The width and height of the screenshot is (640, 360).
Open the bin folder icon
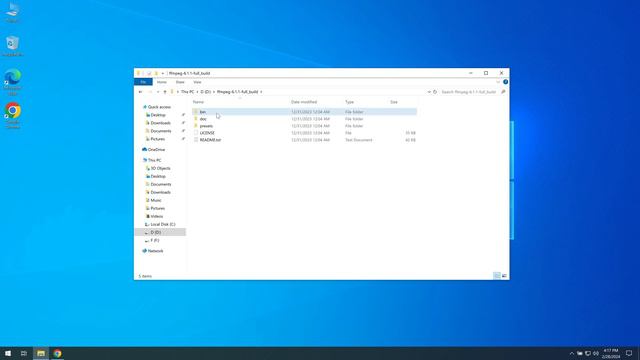pyautogui.click(x=196, y=112)
